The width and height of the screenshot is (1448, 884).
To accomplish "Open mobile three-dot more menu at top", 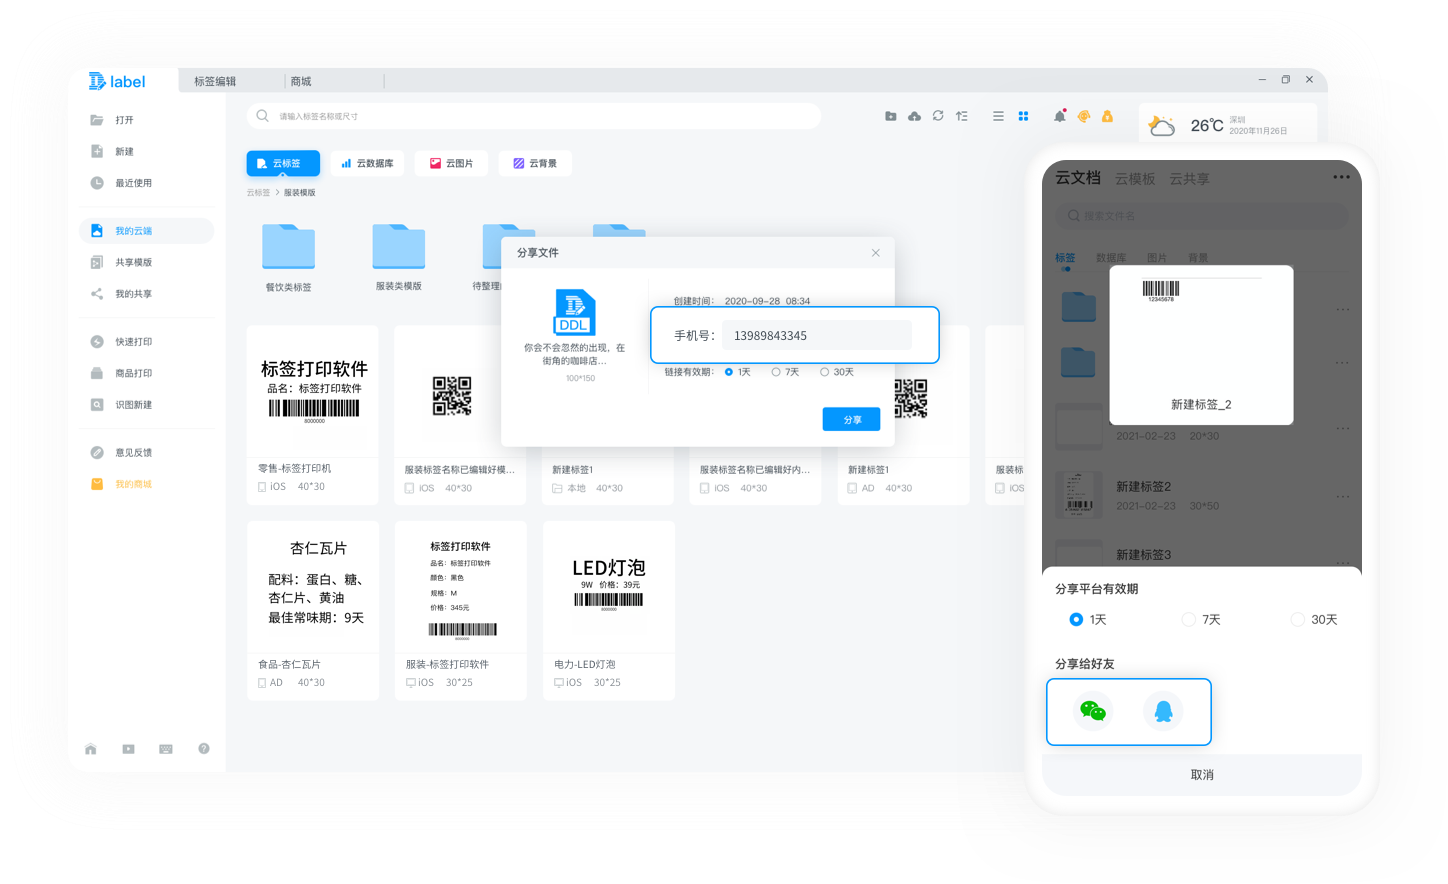I will (x=1341, y=177).
